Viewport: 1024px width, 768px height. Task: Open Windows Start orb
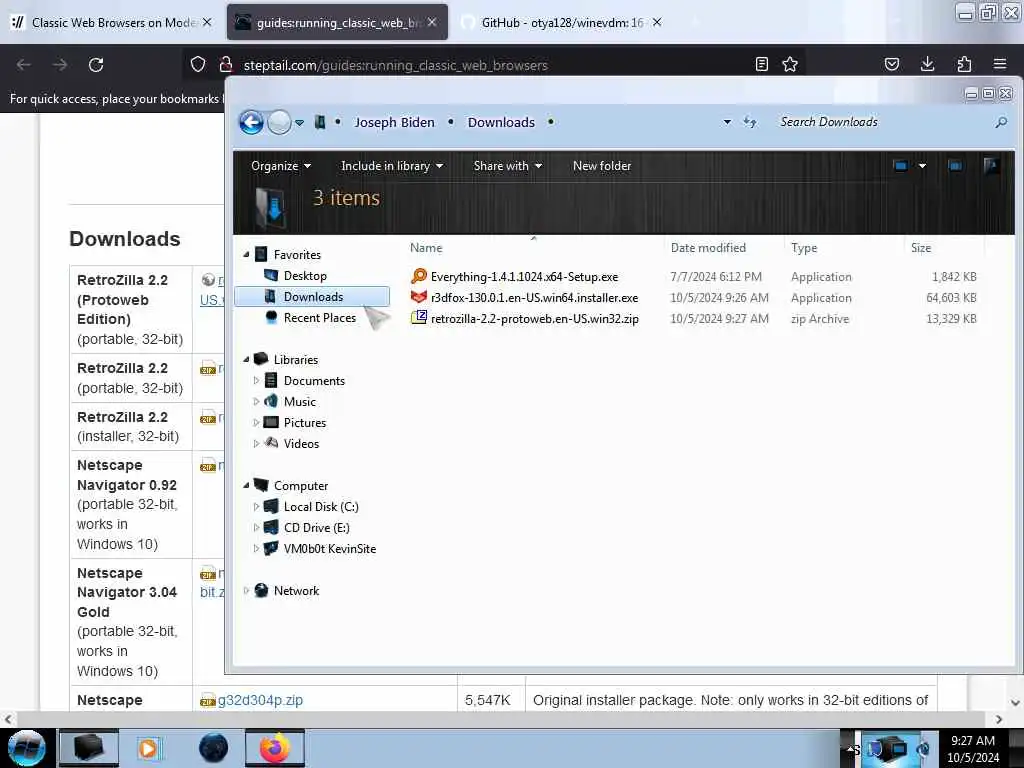27,748
